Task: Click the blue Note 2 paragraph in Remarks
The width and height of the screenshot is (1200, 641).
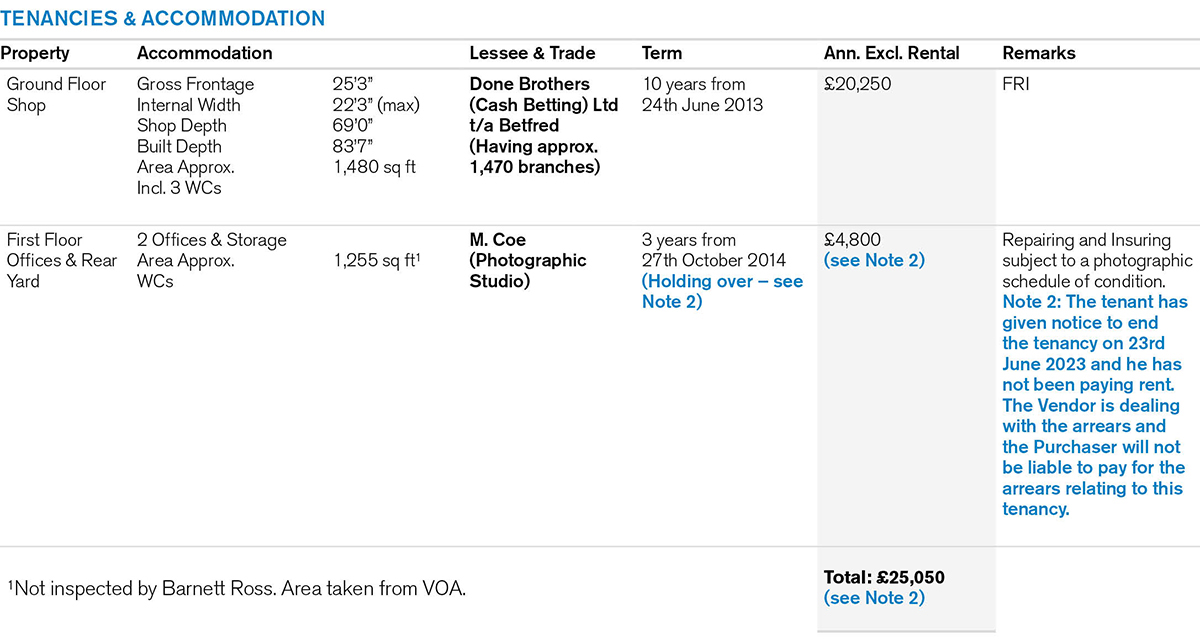Action: click(x=1094, y=405)
